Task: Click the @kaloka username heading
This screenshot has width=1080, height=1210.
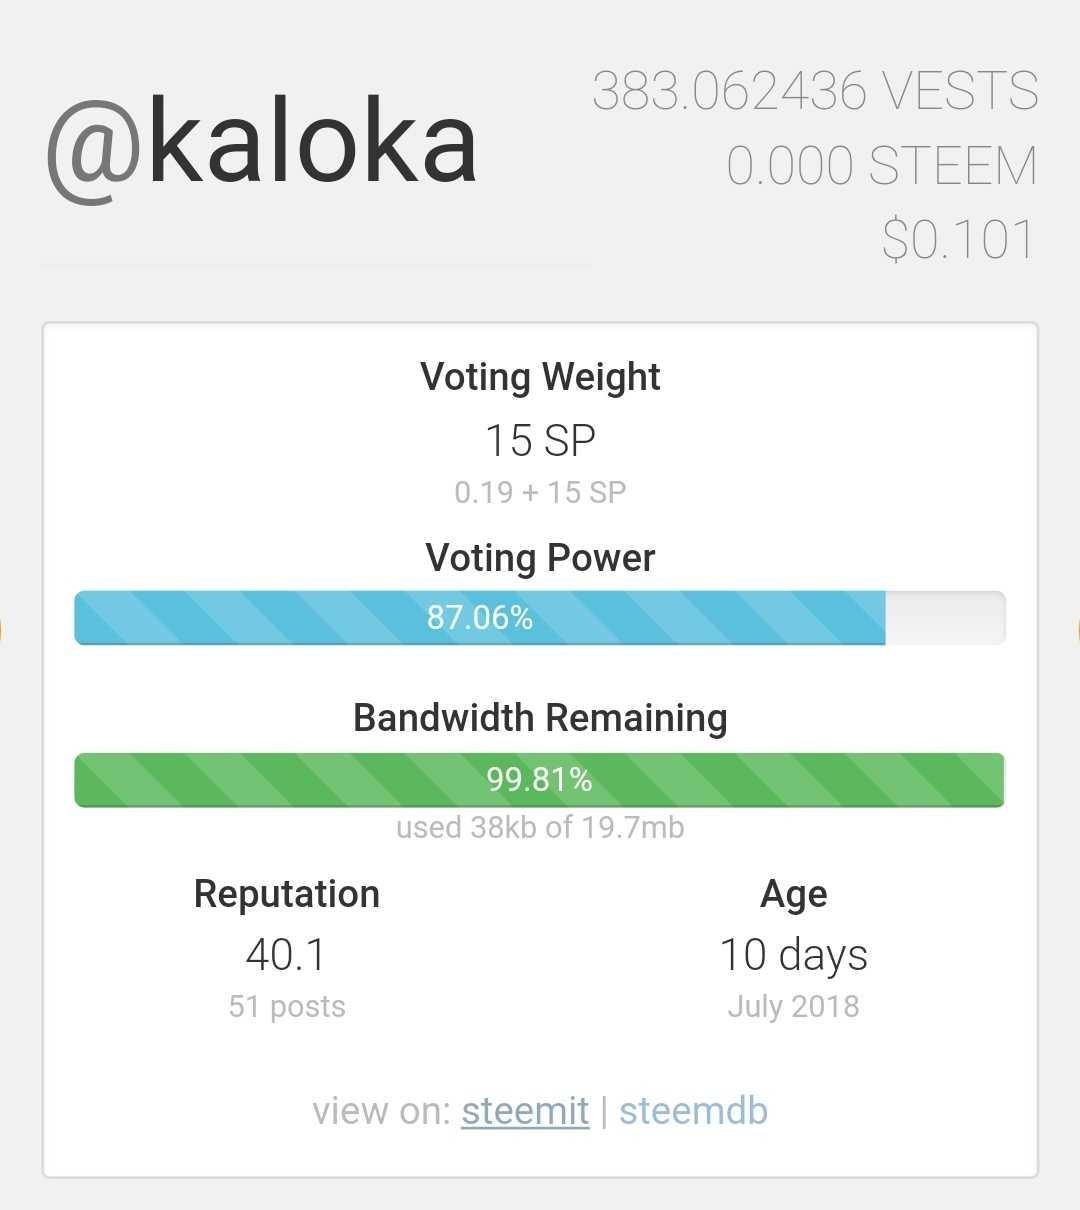Action: coord(262,146)
